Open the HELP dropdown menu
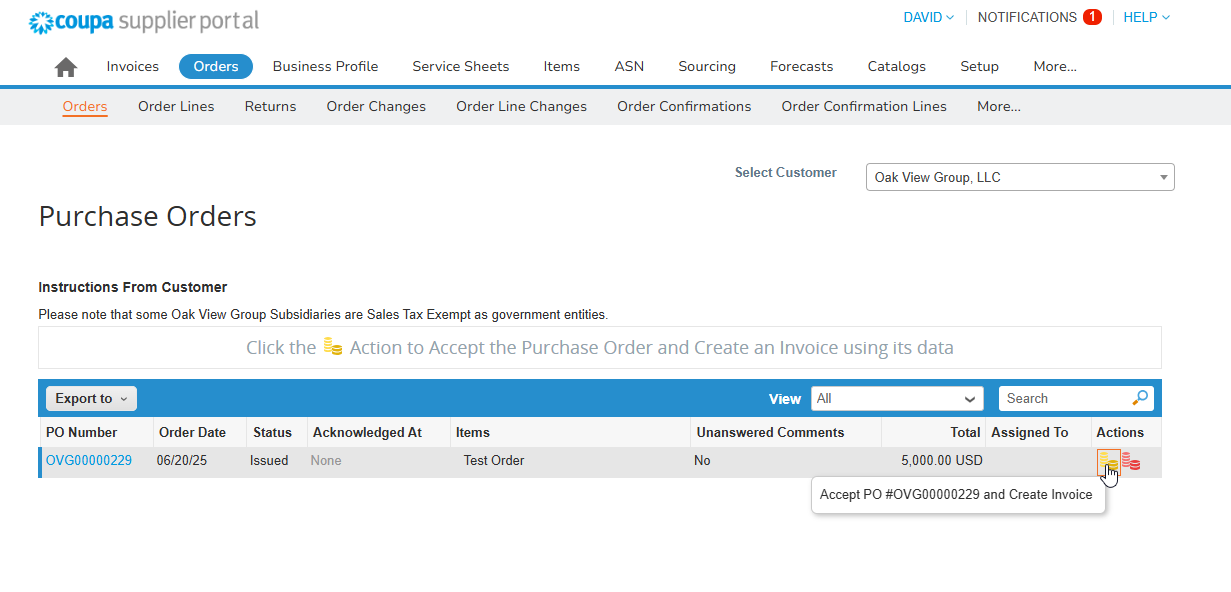This screenshot has width=1231, height=592. click(x=1146, y=17)
